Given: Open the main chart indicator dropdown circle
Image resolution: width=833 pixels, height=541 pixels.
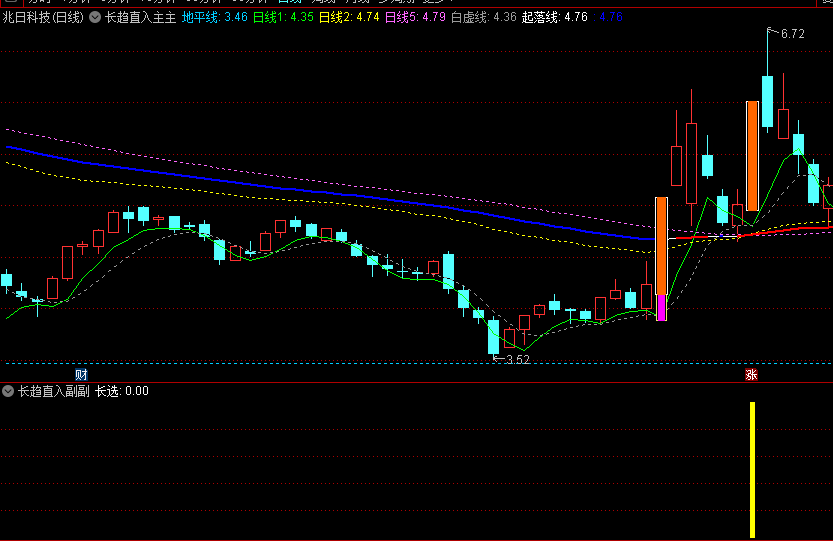Looking at the screenshot, I should pyautogui.click(x=95, y=18).
